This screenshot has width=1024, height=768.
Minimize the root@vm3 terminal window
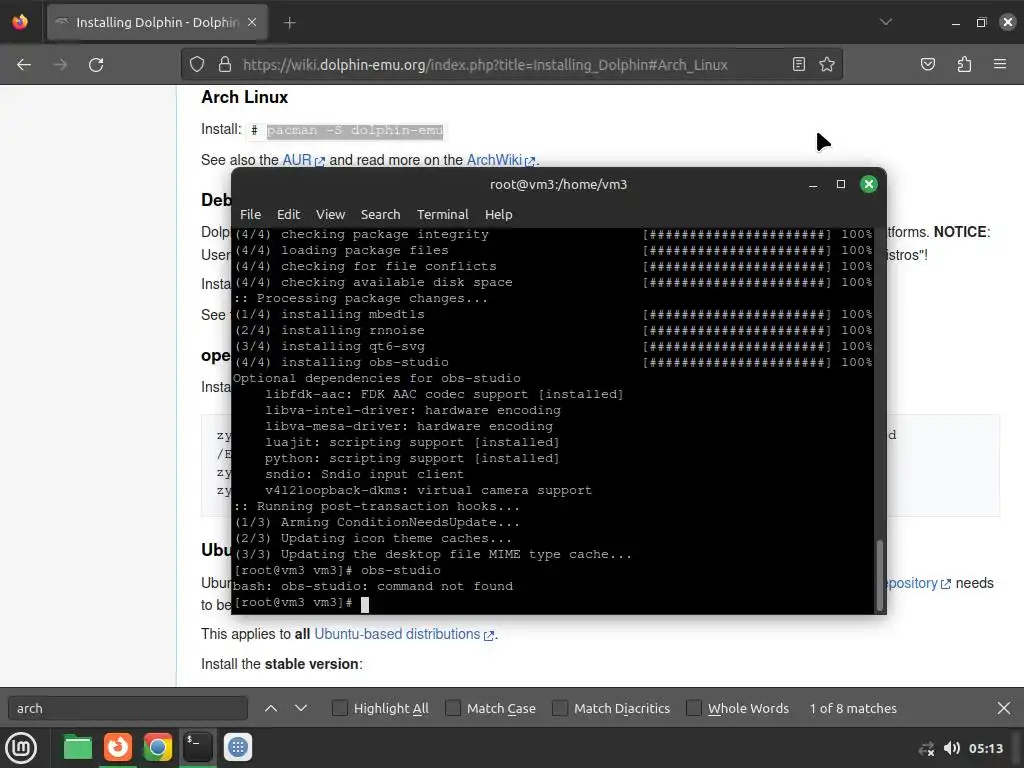pos(813,185)
